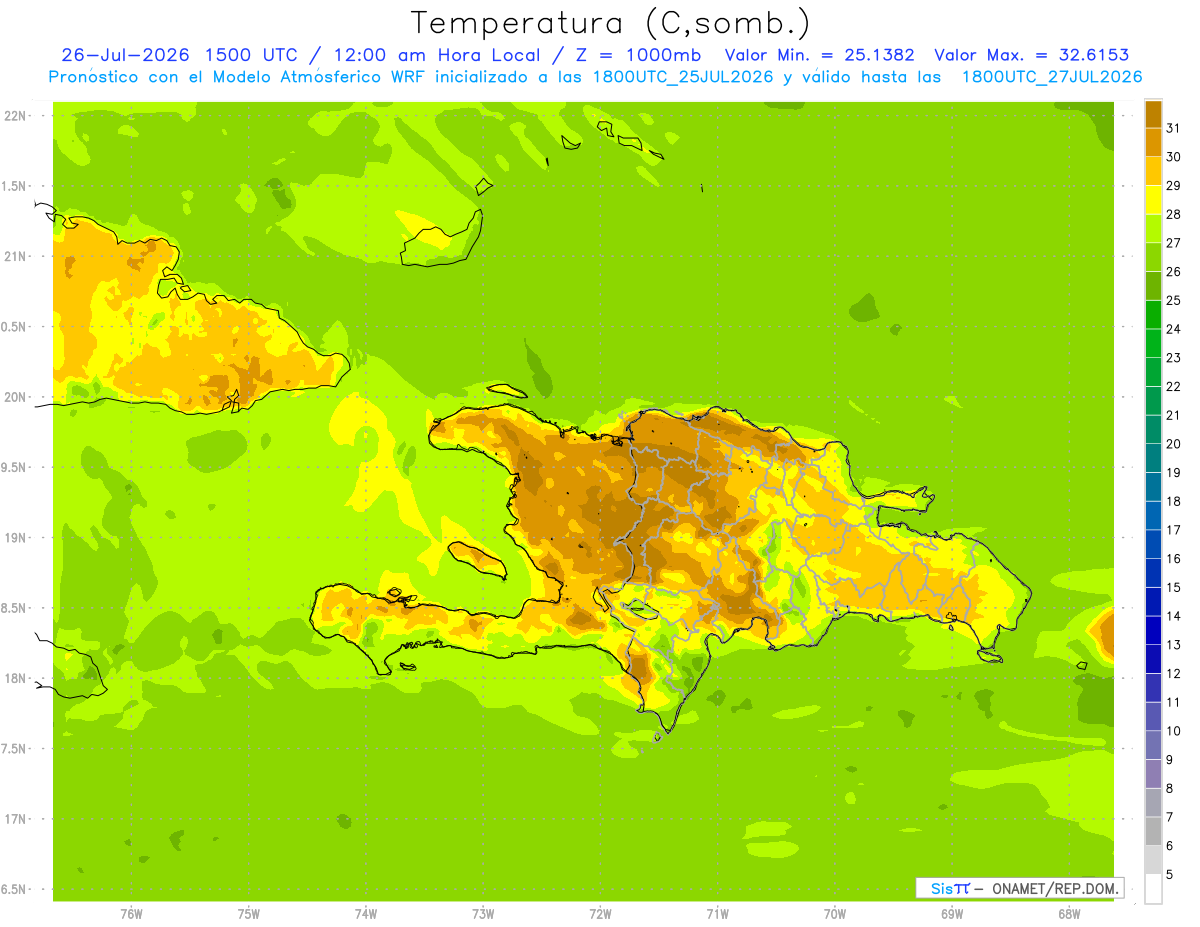Click the legend value "5"
The height and width of the screenshot is (927, 1200).
(x=1170, y=875)
